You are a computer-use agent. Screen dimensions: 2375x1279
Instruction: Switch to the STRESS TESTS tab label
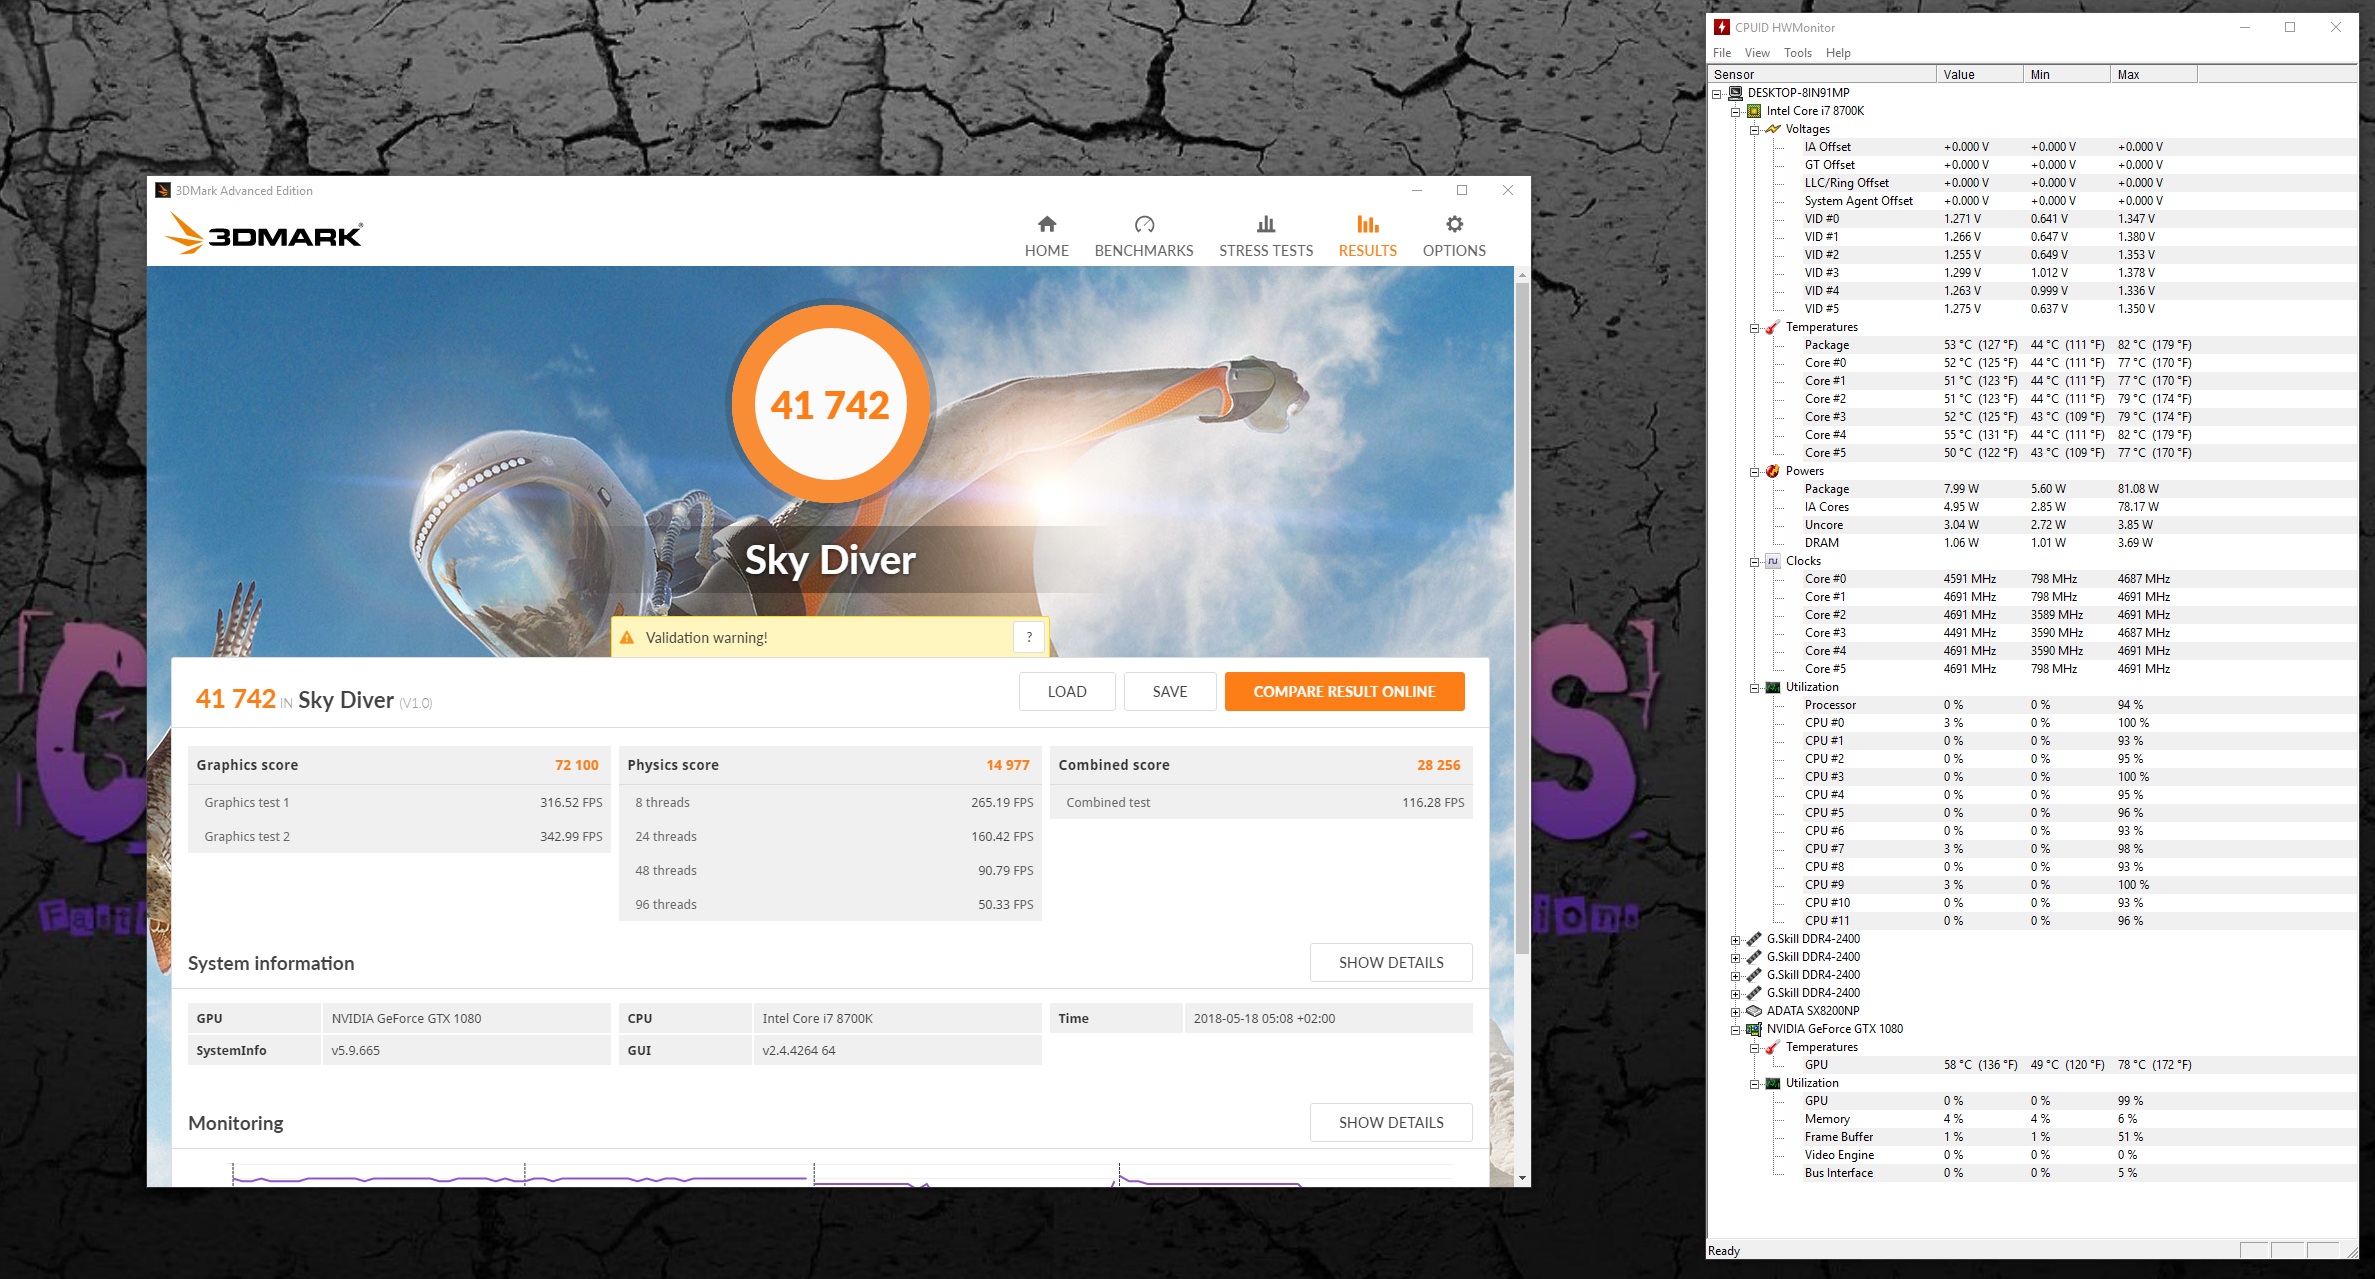1266,251
